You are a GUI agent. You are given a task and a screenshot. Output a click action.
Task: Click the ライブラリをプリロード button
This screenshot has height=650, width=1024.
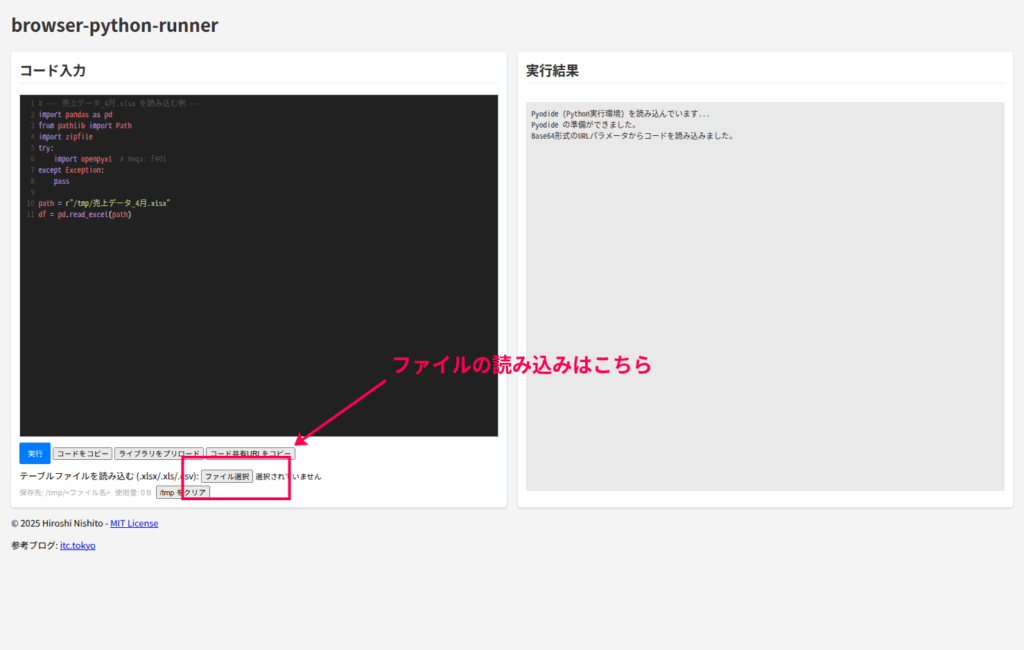pyautogui.click(x=159, y=453)
